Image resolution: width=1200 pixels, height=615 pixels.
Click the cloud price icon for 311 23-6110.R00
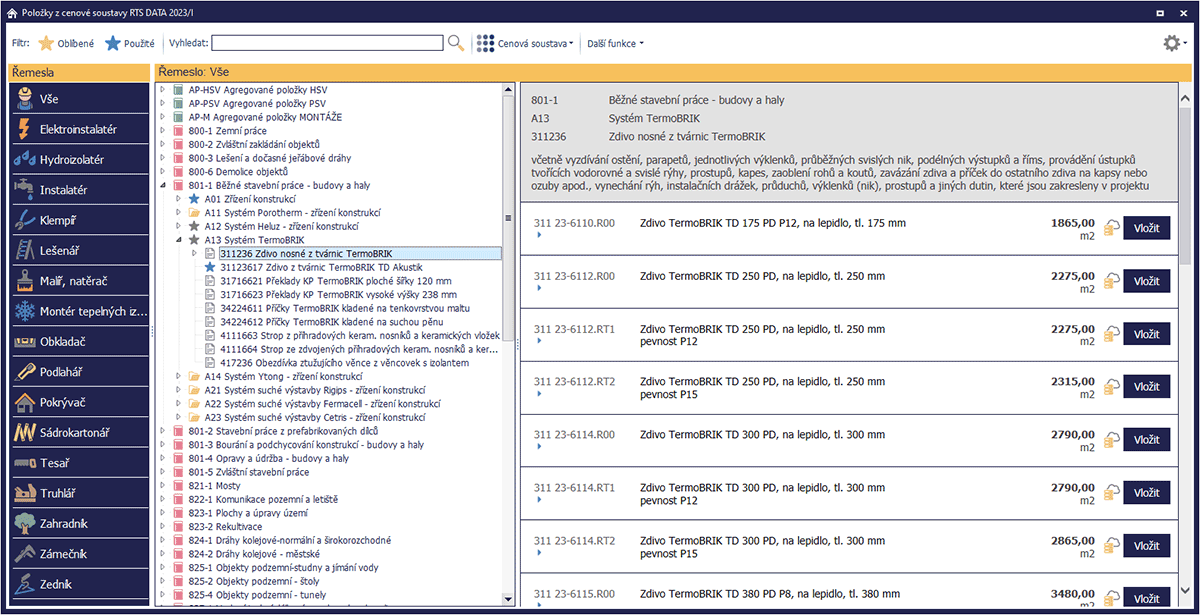click(x=1111, y=229)
